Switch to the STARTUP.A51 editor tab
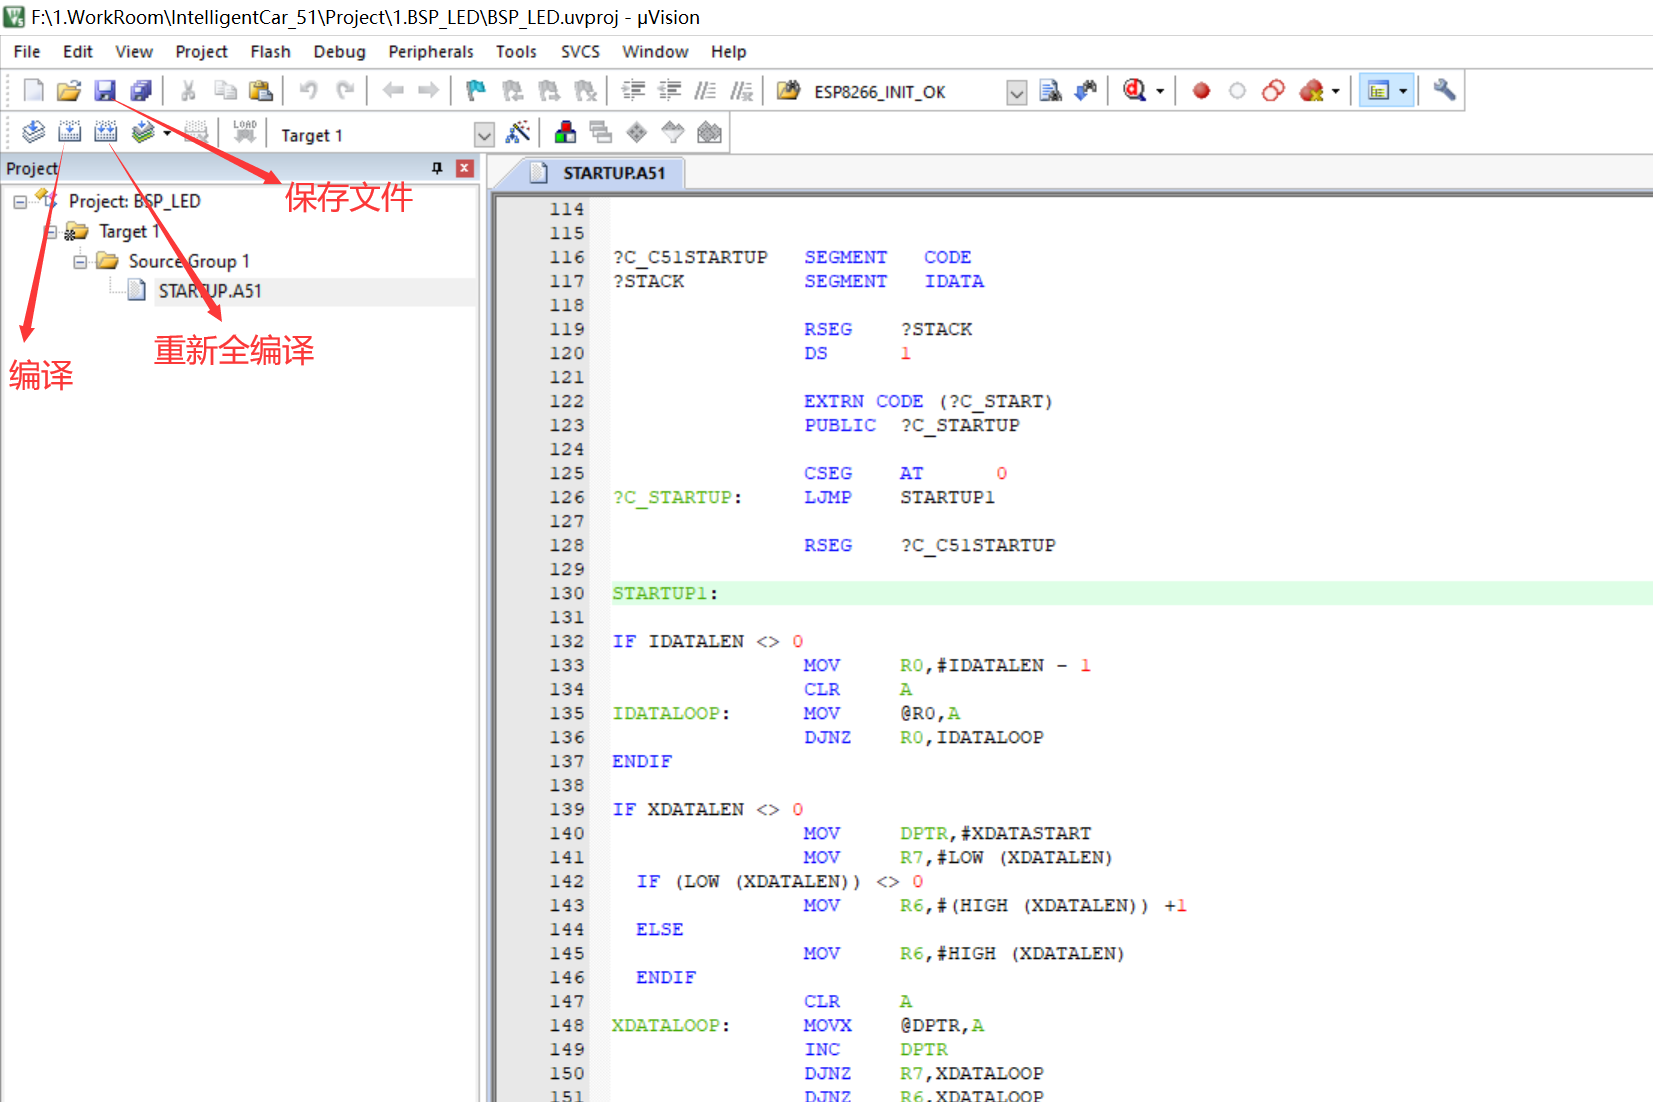 [x=597, y=173]
